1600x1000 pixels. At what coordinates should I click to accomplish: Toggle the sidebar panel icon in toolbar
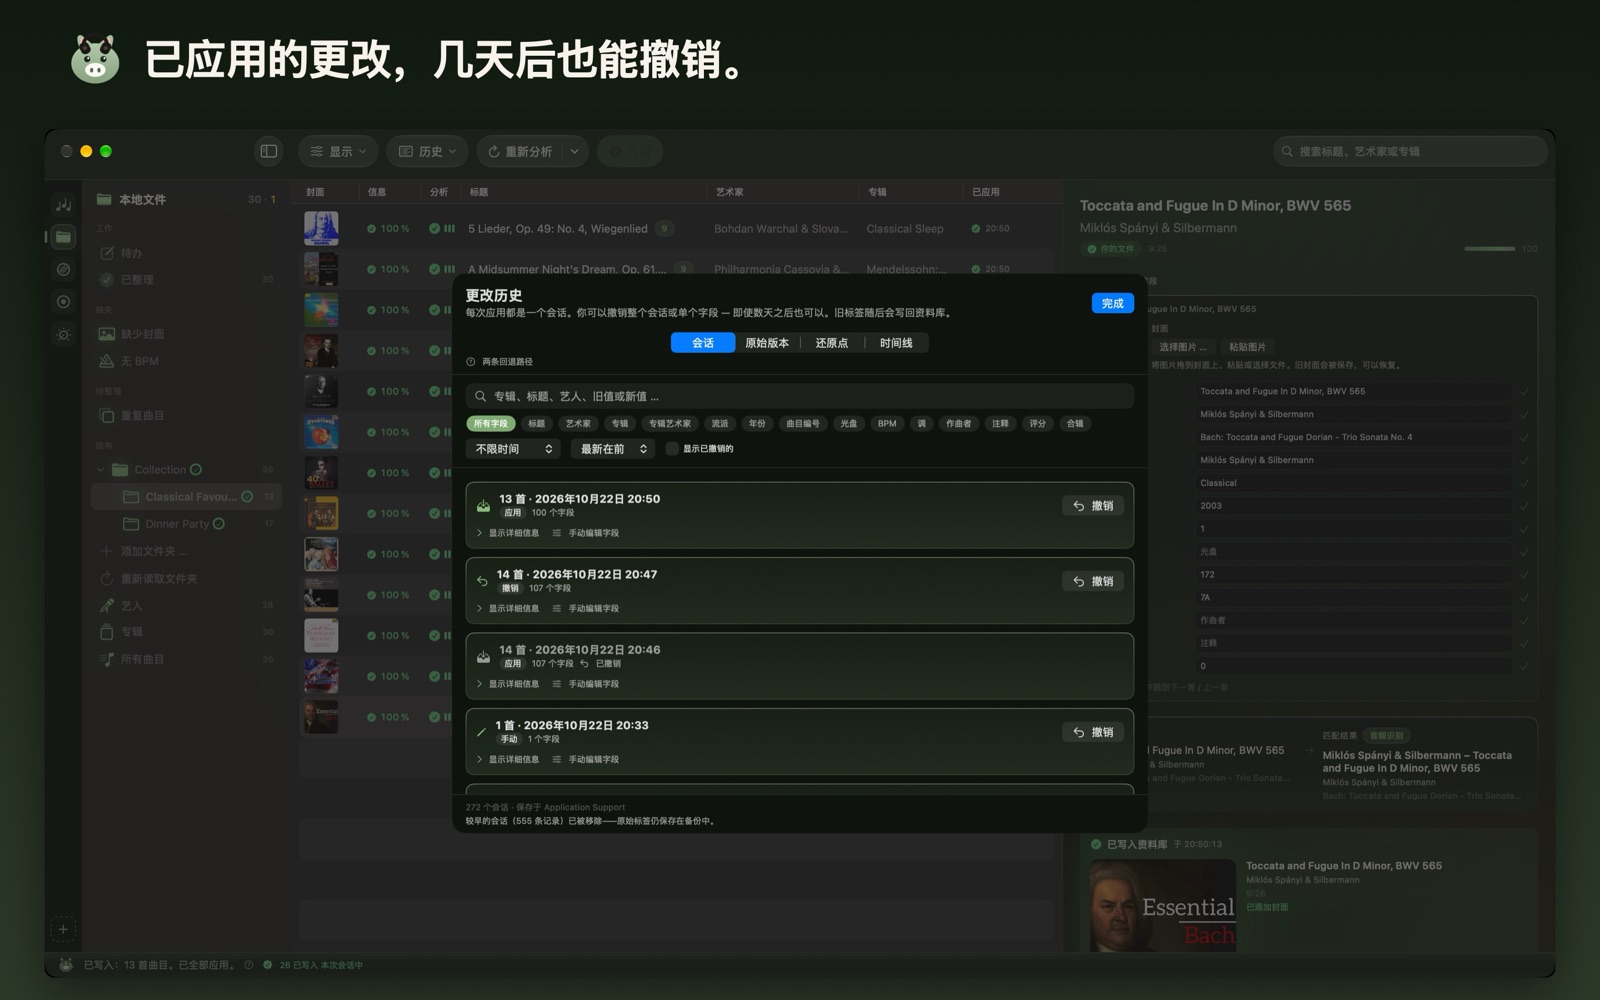269,151
